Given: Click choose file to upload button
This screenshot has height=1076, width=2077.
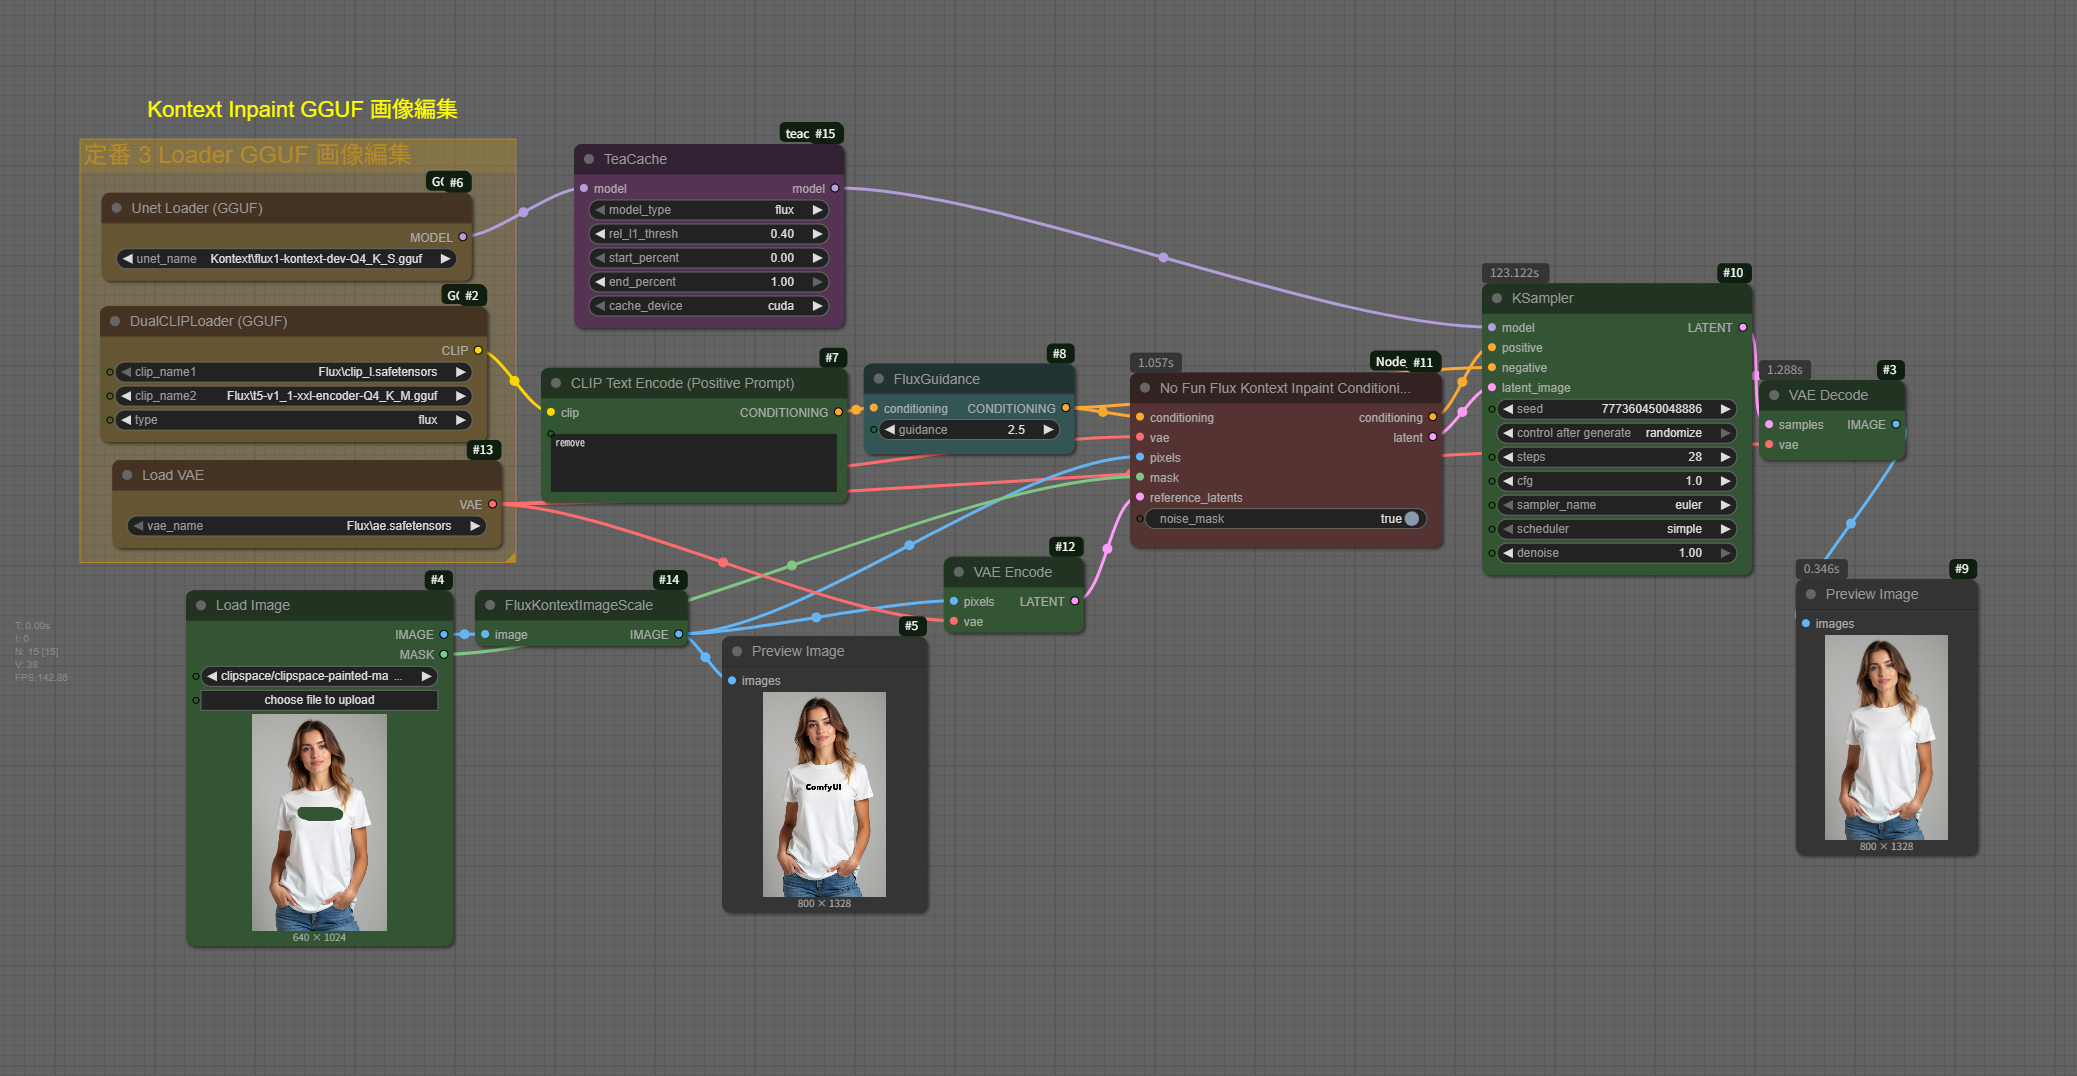Looking at the screenshot, I should pyautogui.click(x=319, y=700).
